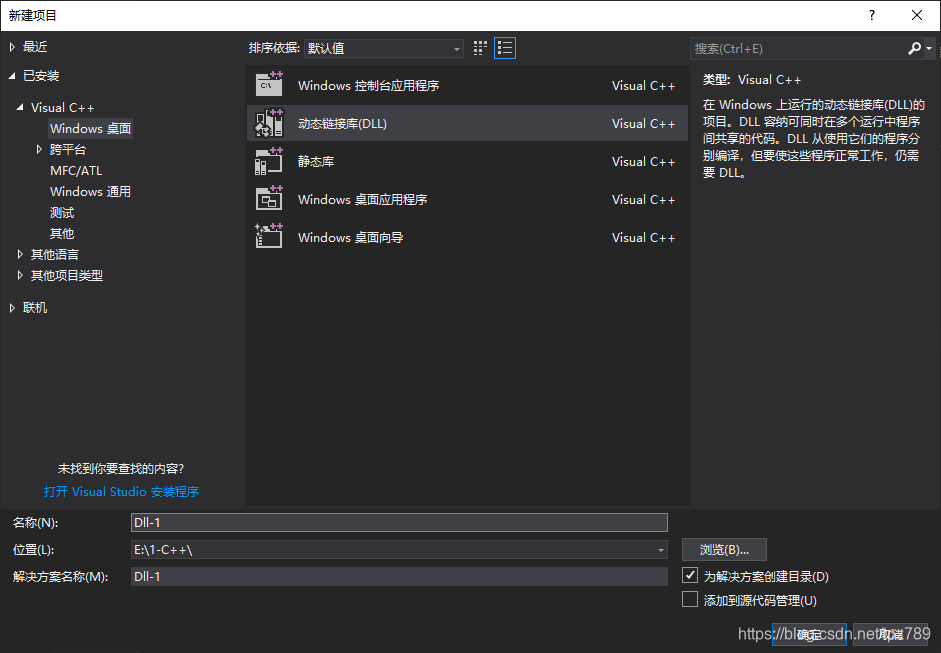Select MFC/ATL in the tree

coord(76,170)
